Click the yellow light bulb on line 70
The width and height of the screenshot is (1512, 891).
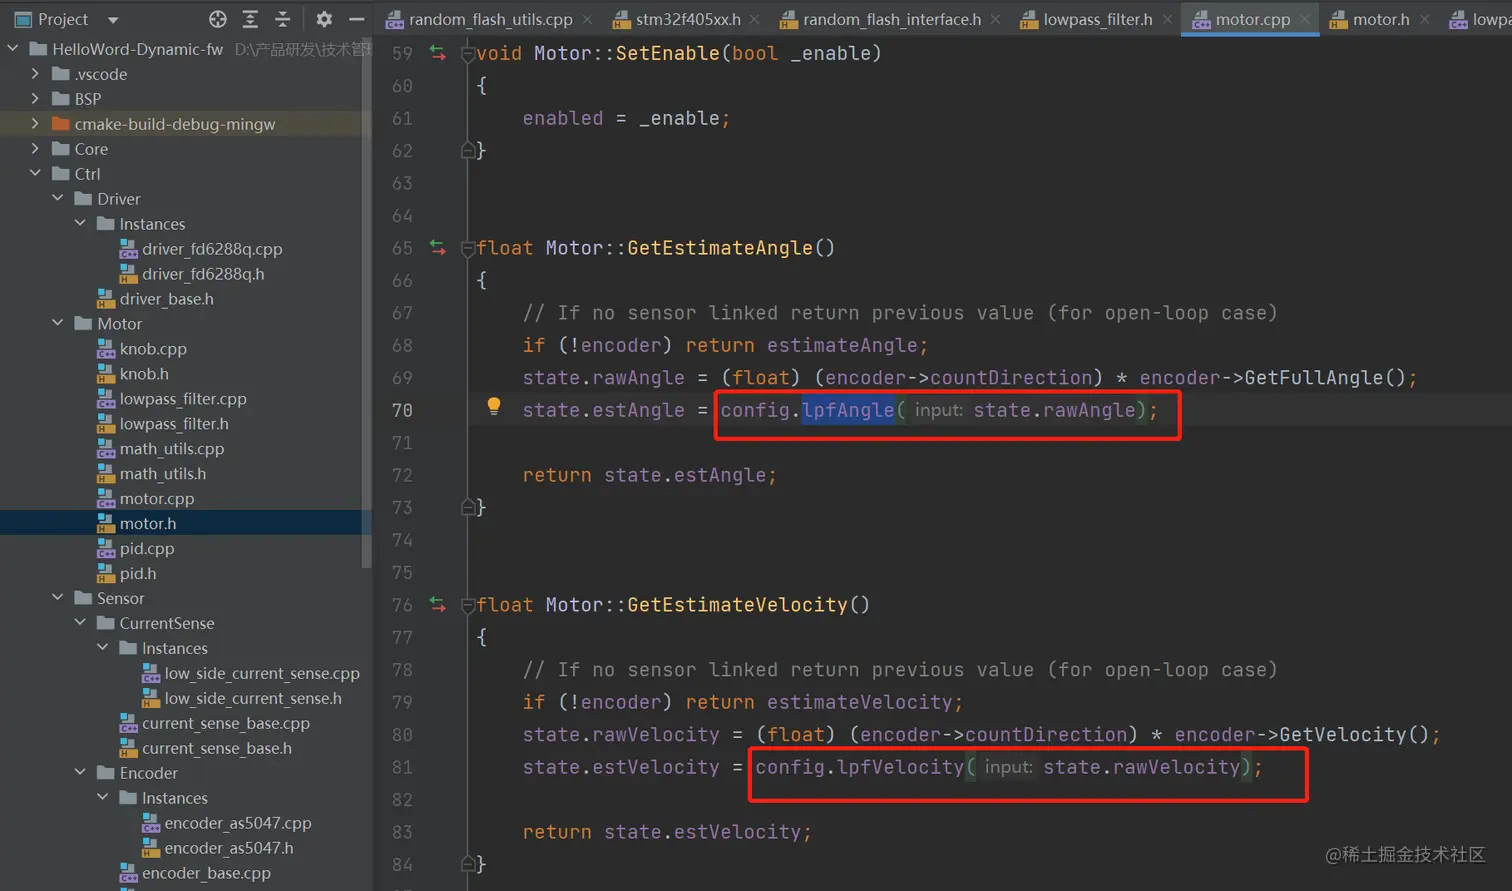[x=494, y=406]
